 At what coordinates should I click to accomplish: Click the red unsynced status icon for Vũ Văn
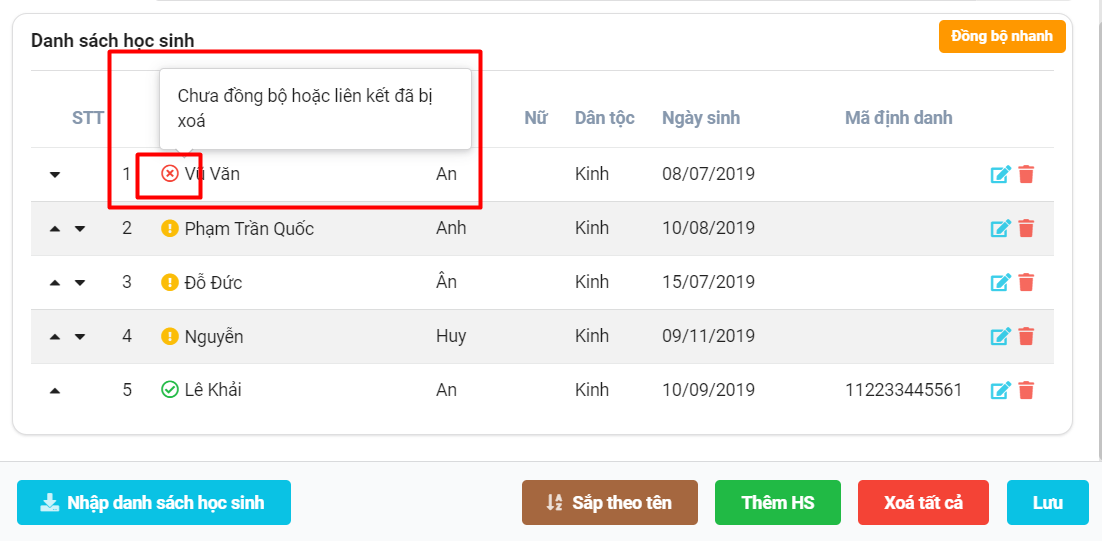coord(170,174)
